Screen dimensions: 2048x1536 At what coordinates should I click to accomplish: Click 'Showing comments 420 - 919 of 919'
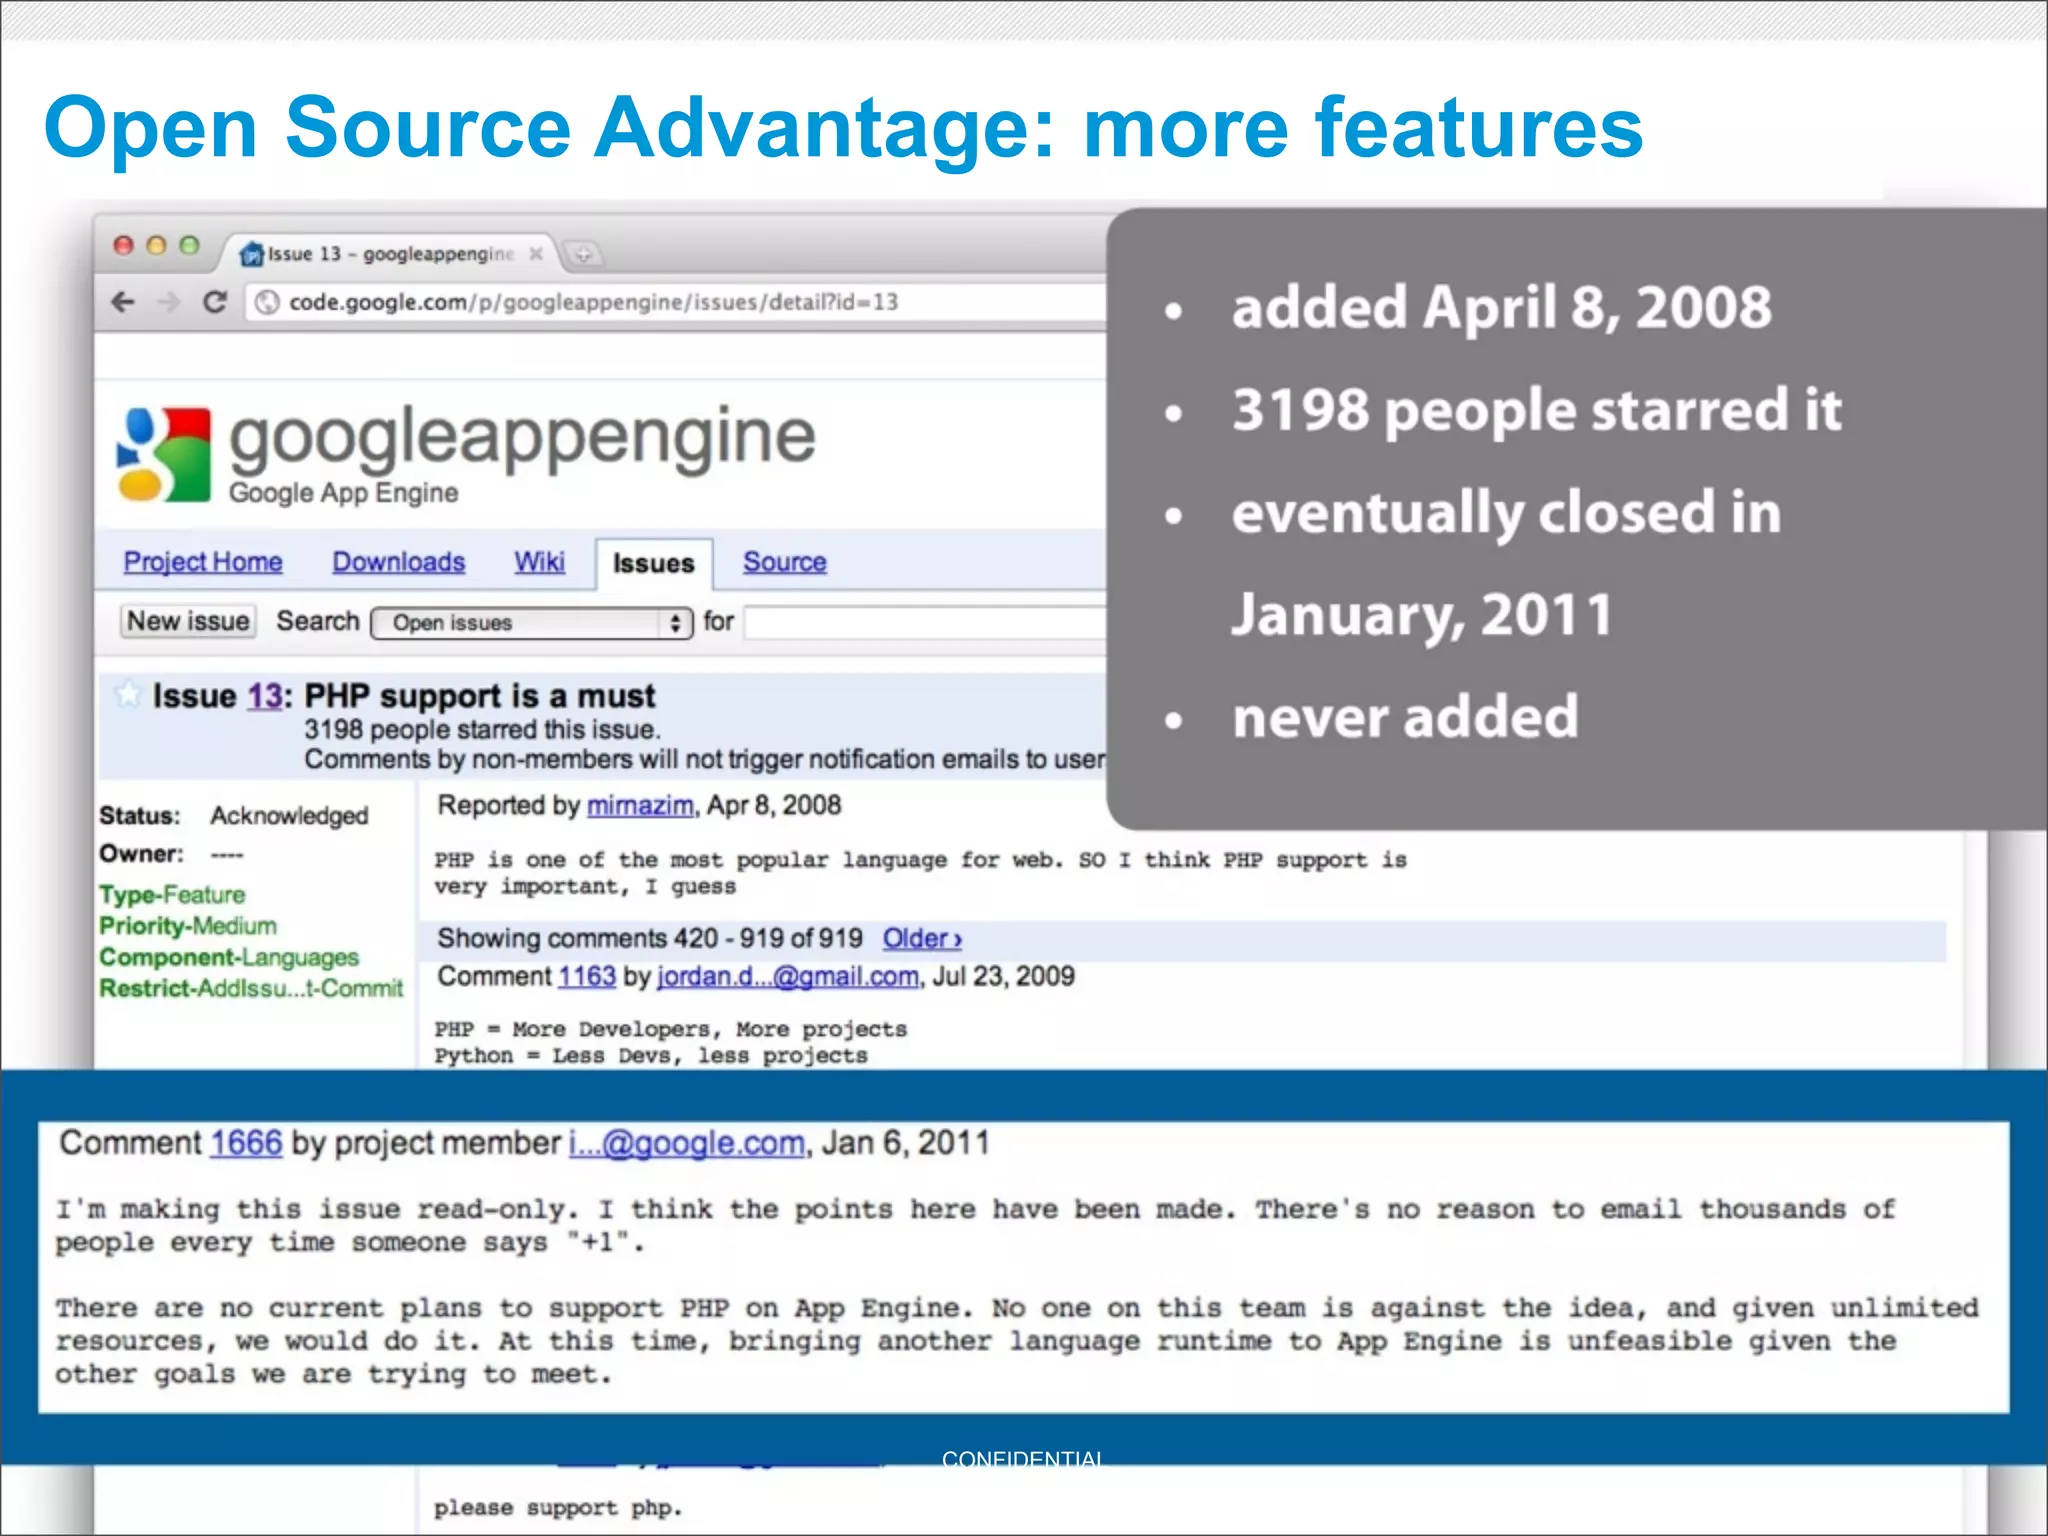pos(650,939)
